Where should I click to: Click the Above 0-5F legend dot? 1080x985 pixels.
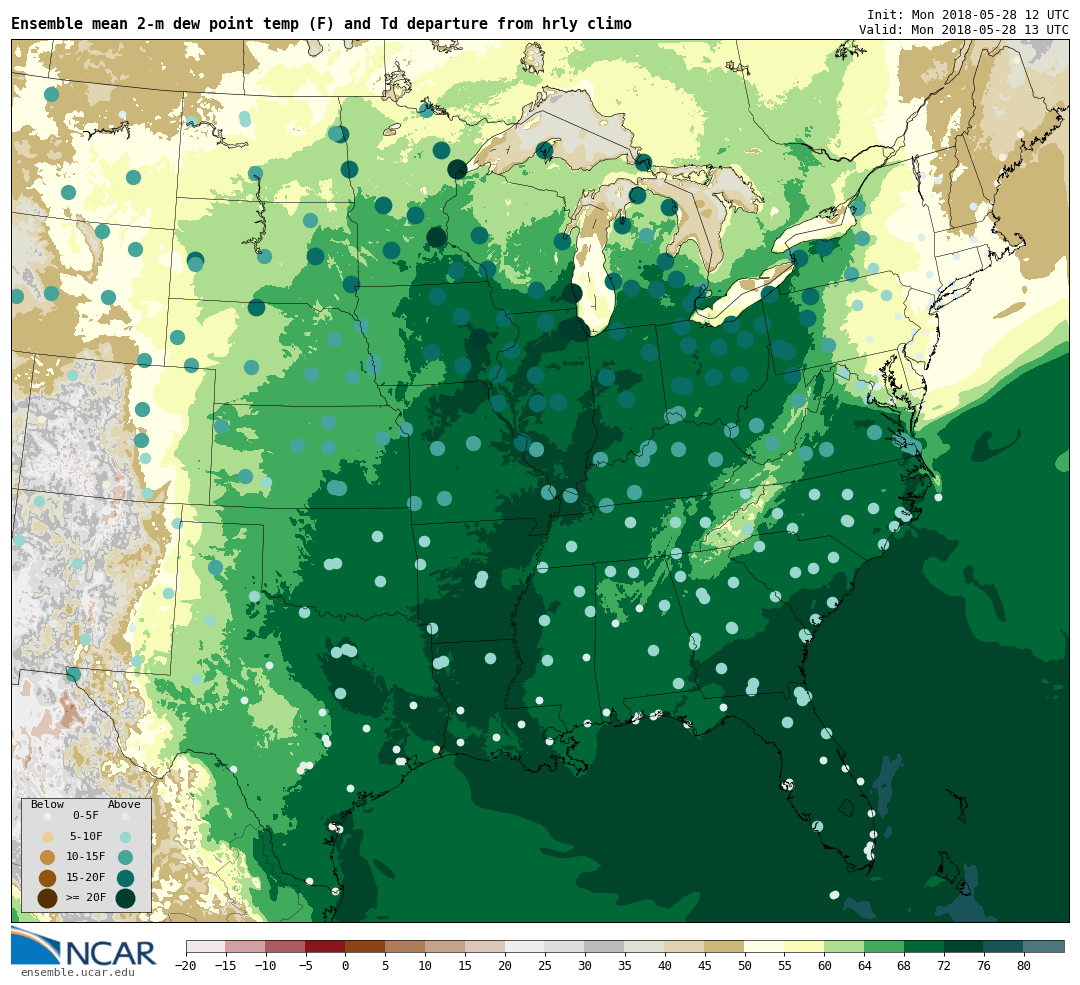125,817
